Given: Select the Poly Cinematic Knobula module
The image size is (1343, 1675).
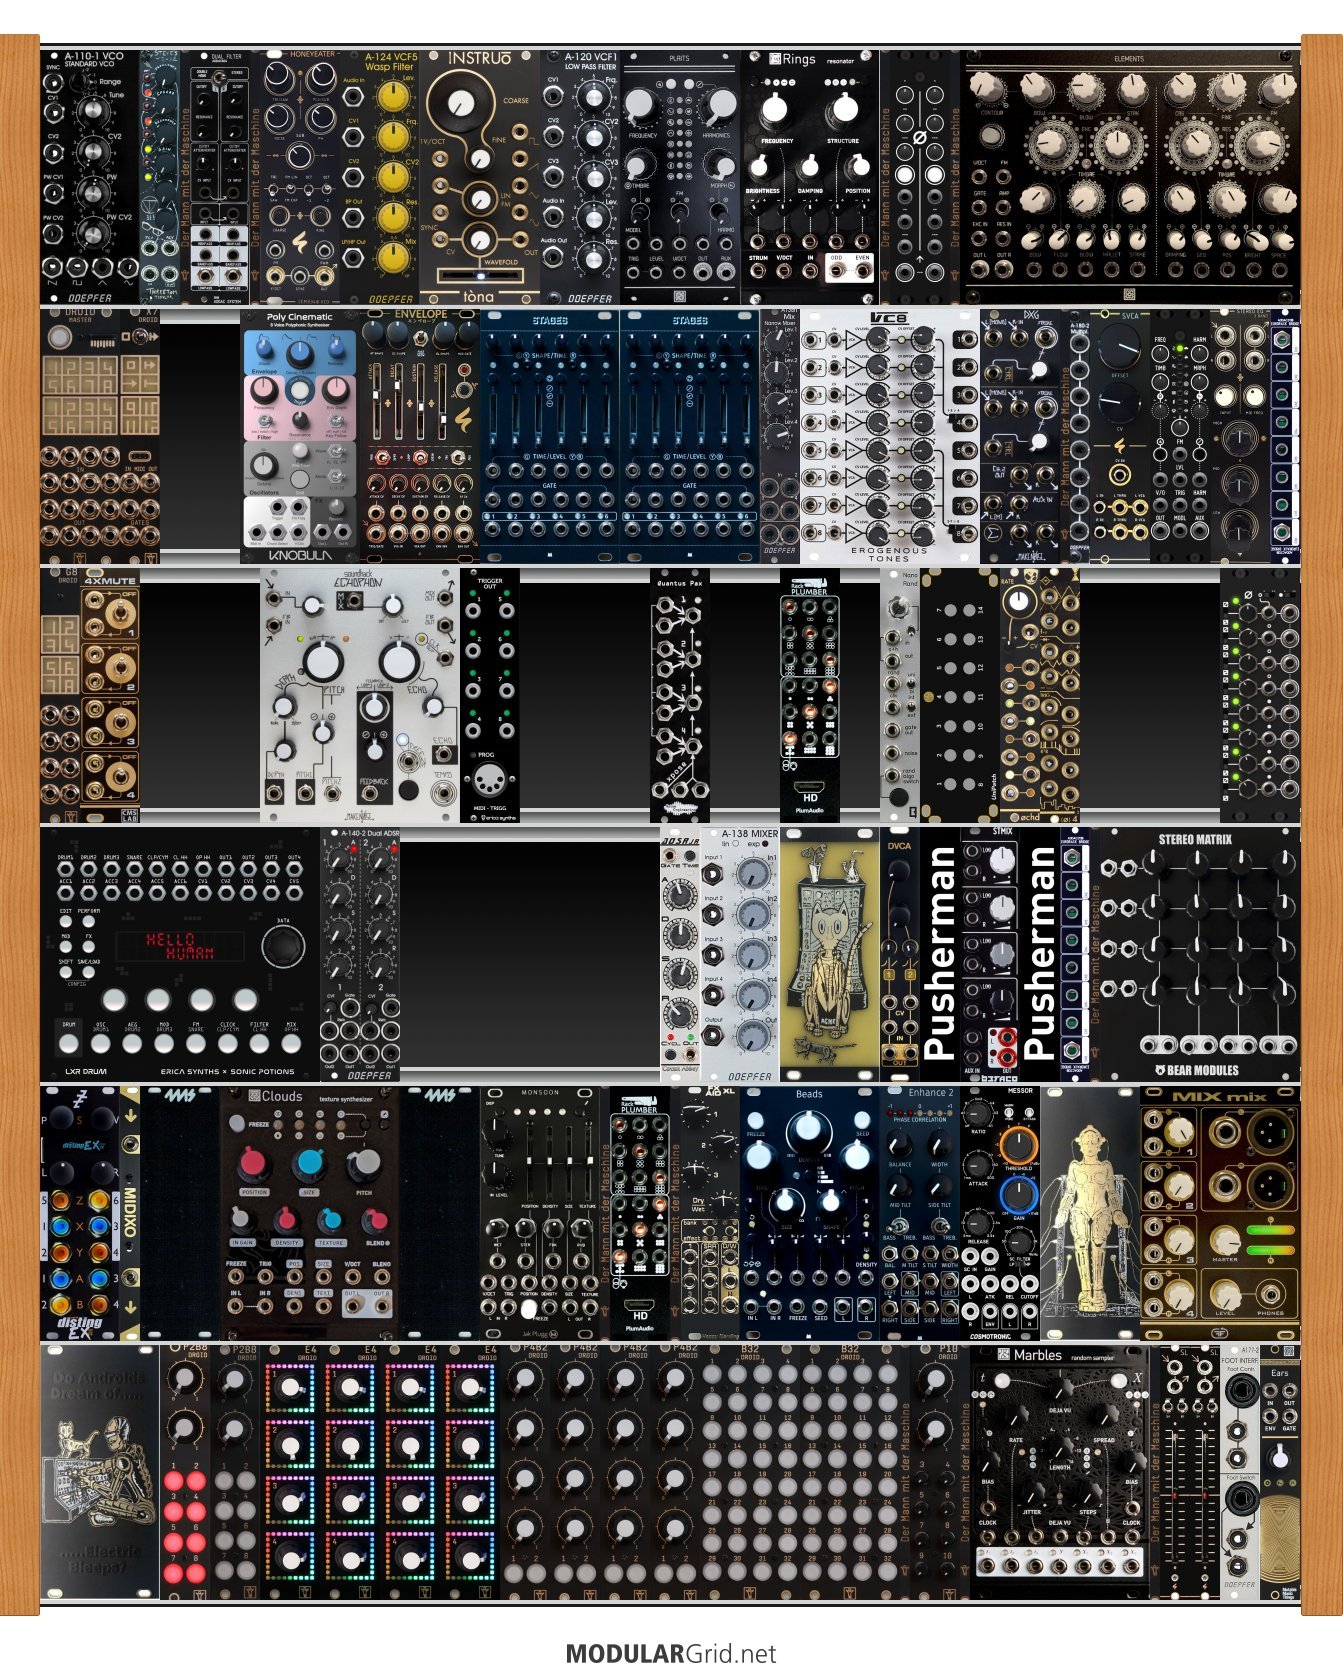Looking at the screenshot, I should click(x=300, y=436).
